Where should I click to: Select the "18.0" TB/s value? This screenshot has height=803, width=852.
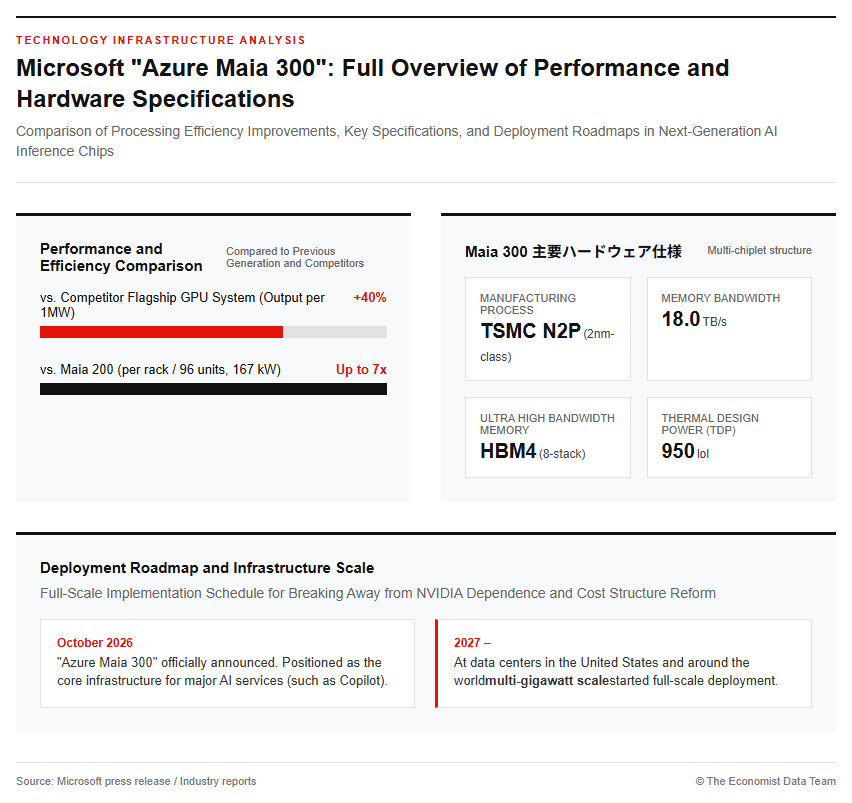(681, 319)
